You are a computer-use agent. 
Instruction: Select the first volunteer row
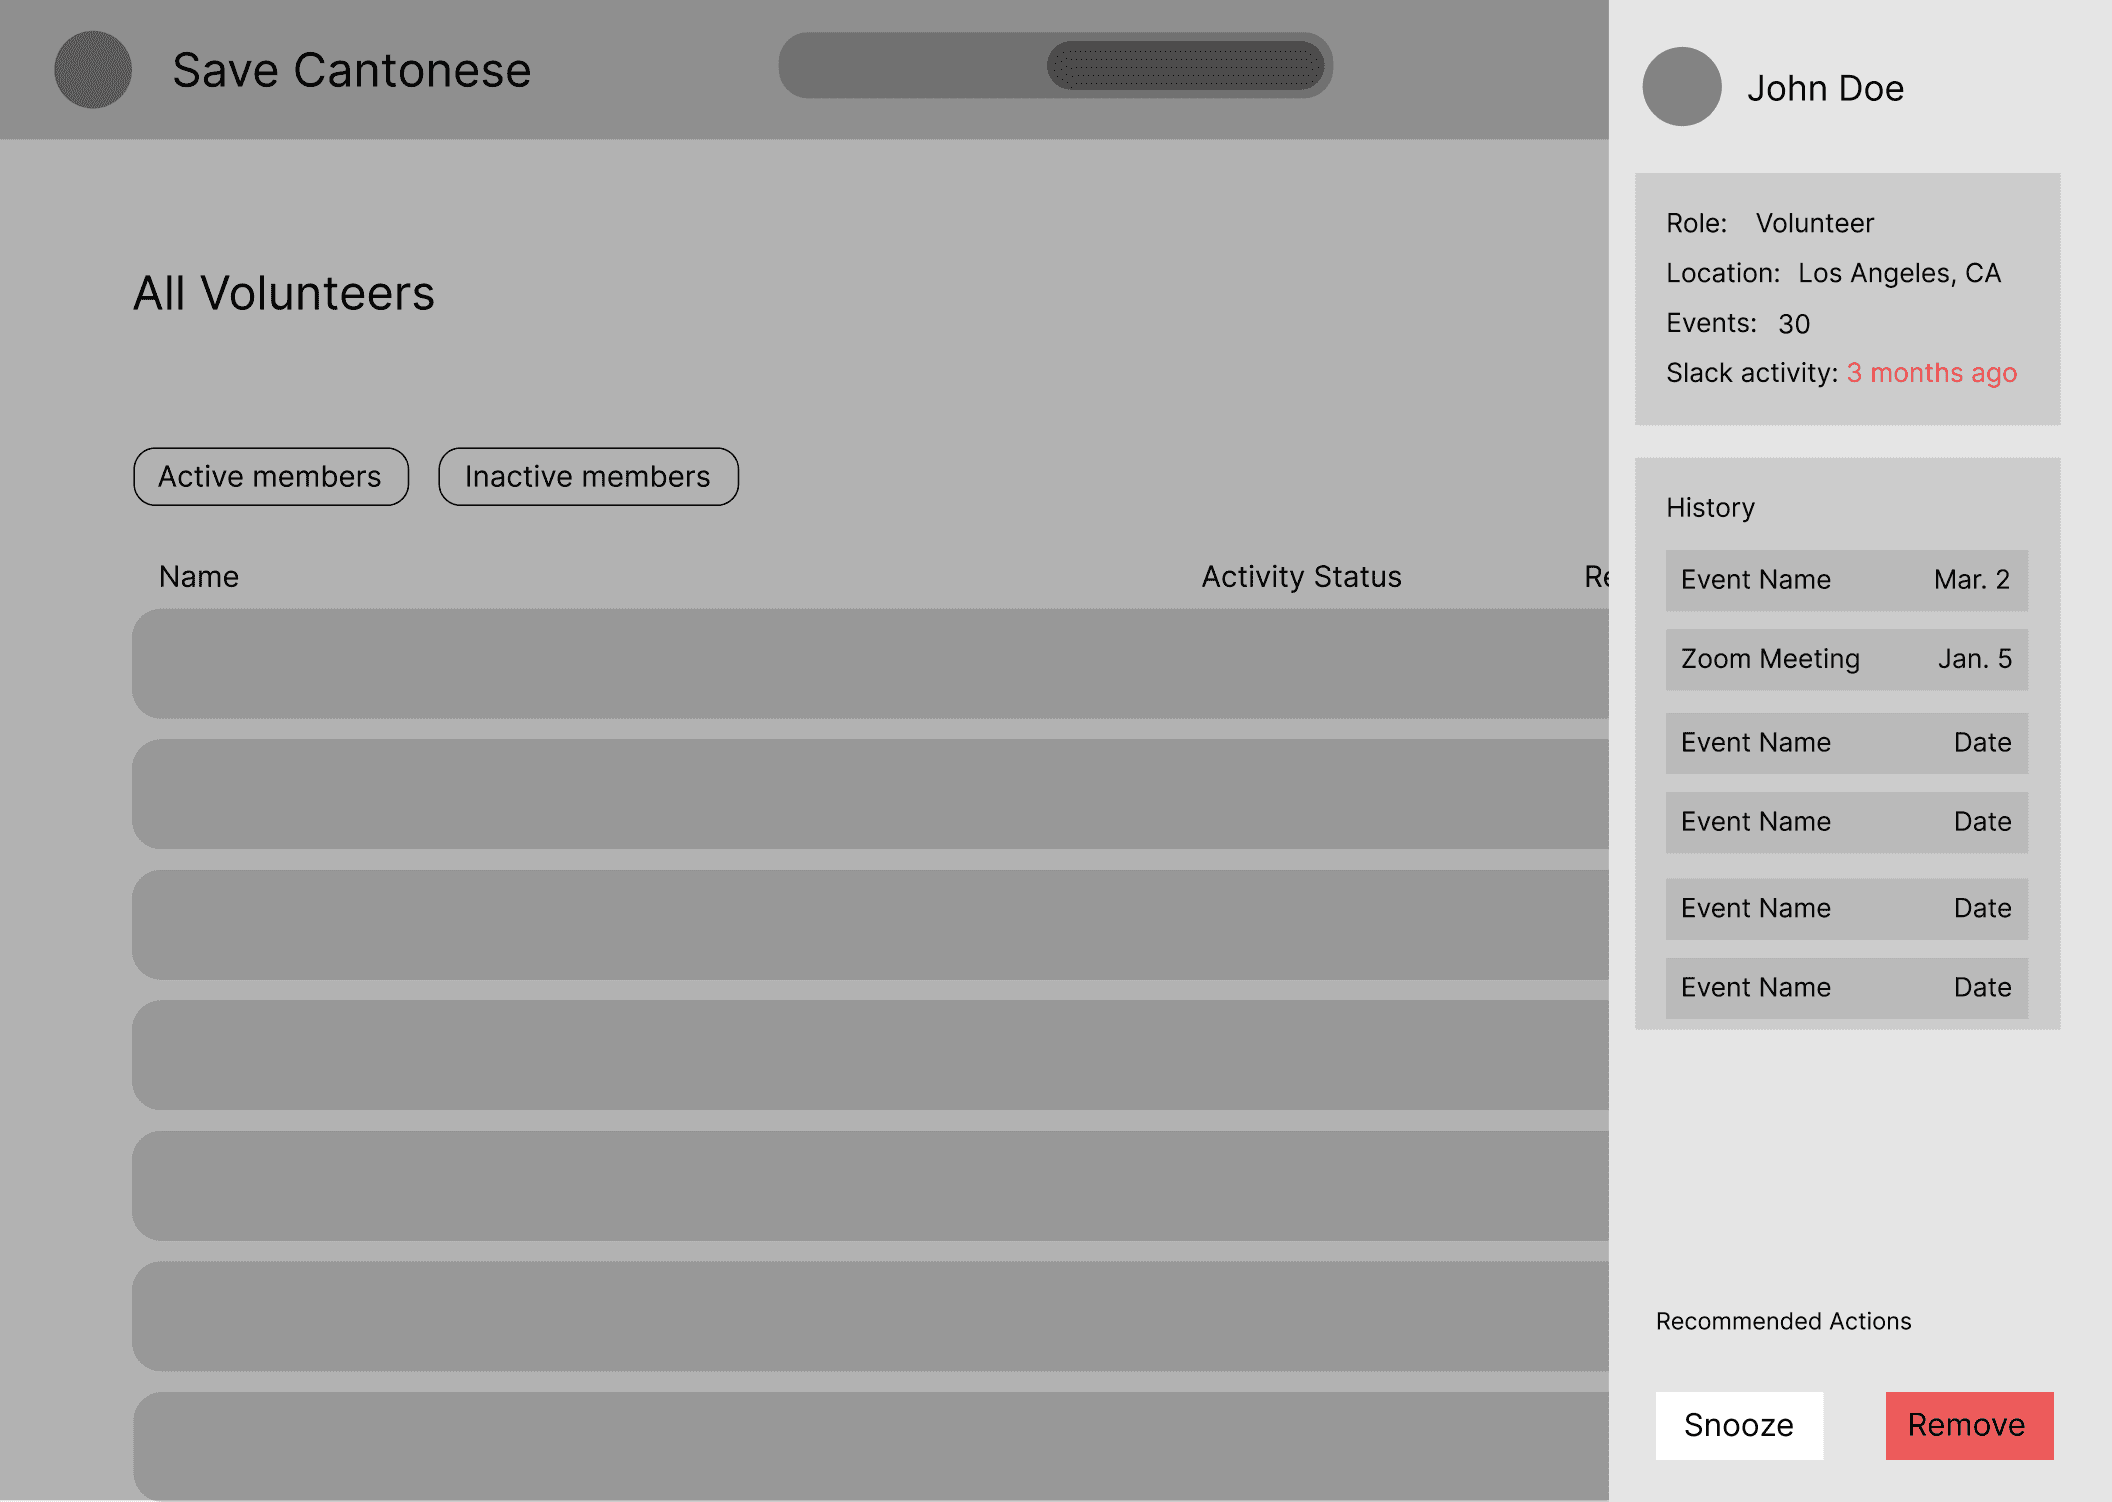pos(870,664)
